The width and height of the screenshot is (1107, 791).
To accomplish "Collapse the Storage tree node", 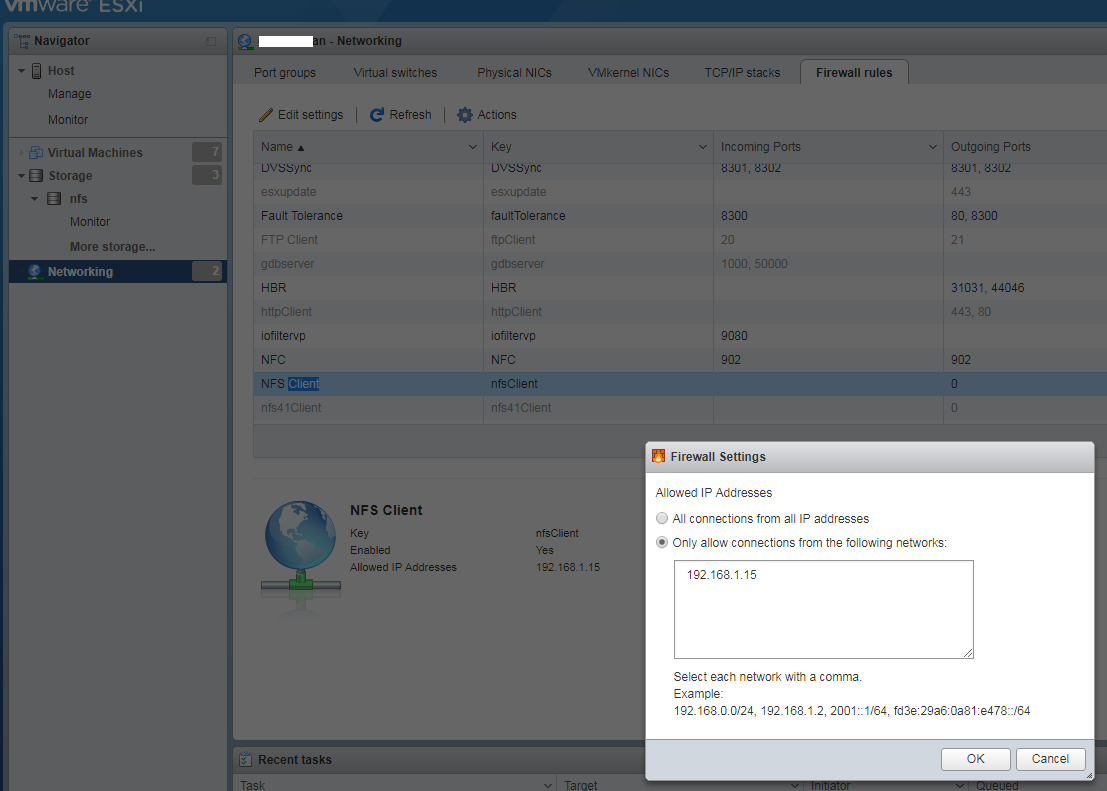I will point(21,176).
